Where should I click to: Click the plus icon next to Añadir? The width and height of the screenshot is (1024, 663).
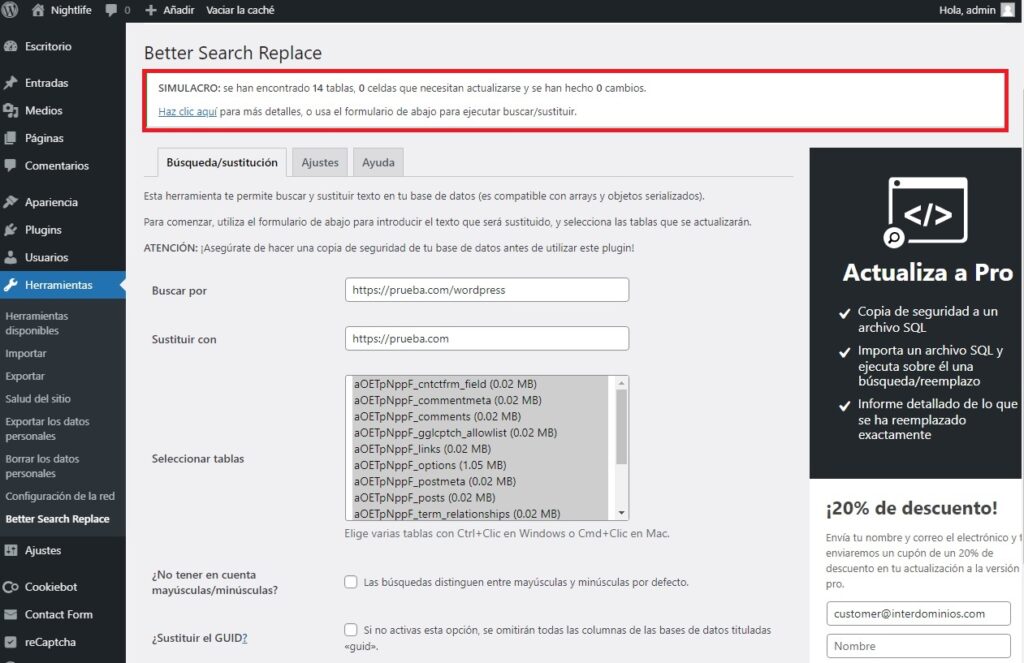[151, 10]
